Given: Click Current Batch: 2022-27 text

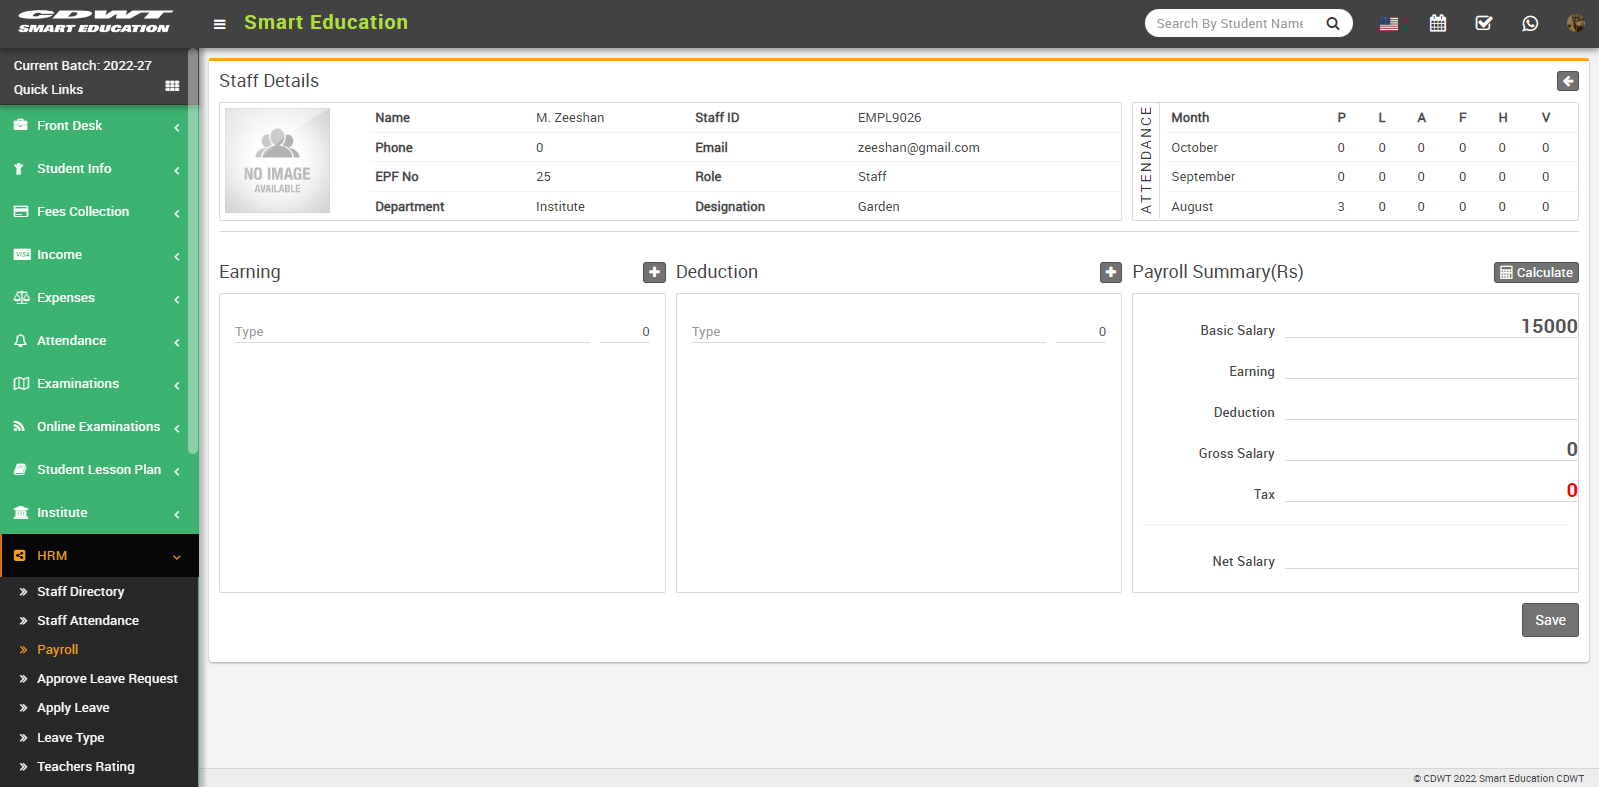Looking at the screenshot, I should (83, 65).
